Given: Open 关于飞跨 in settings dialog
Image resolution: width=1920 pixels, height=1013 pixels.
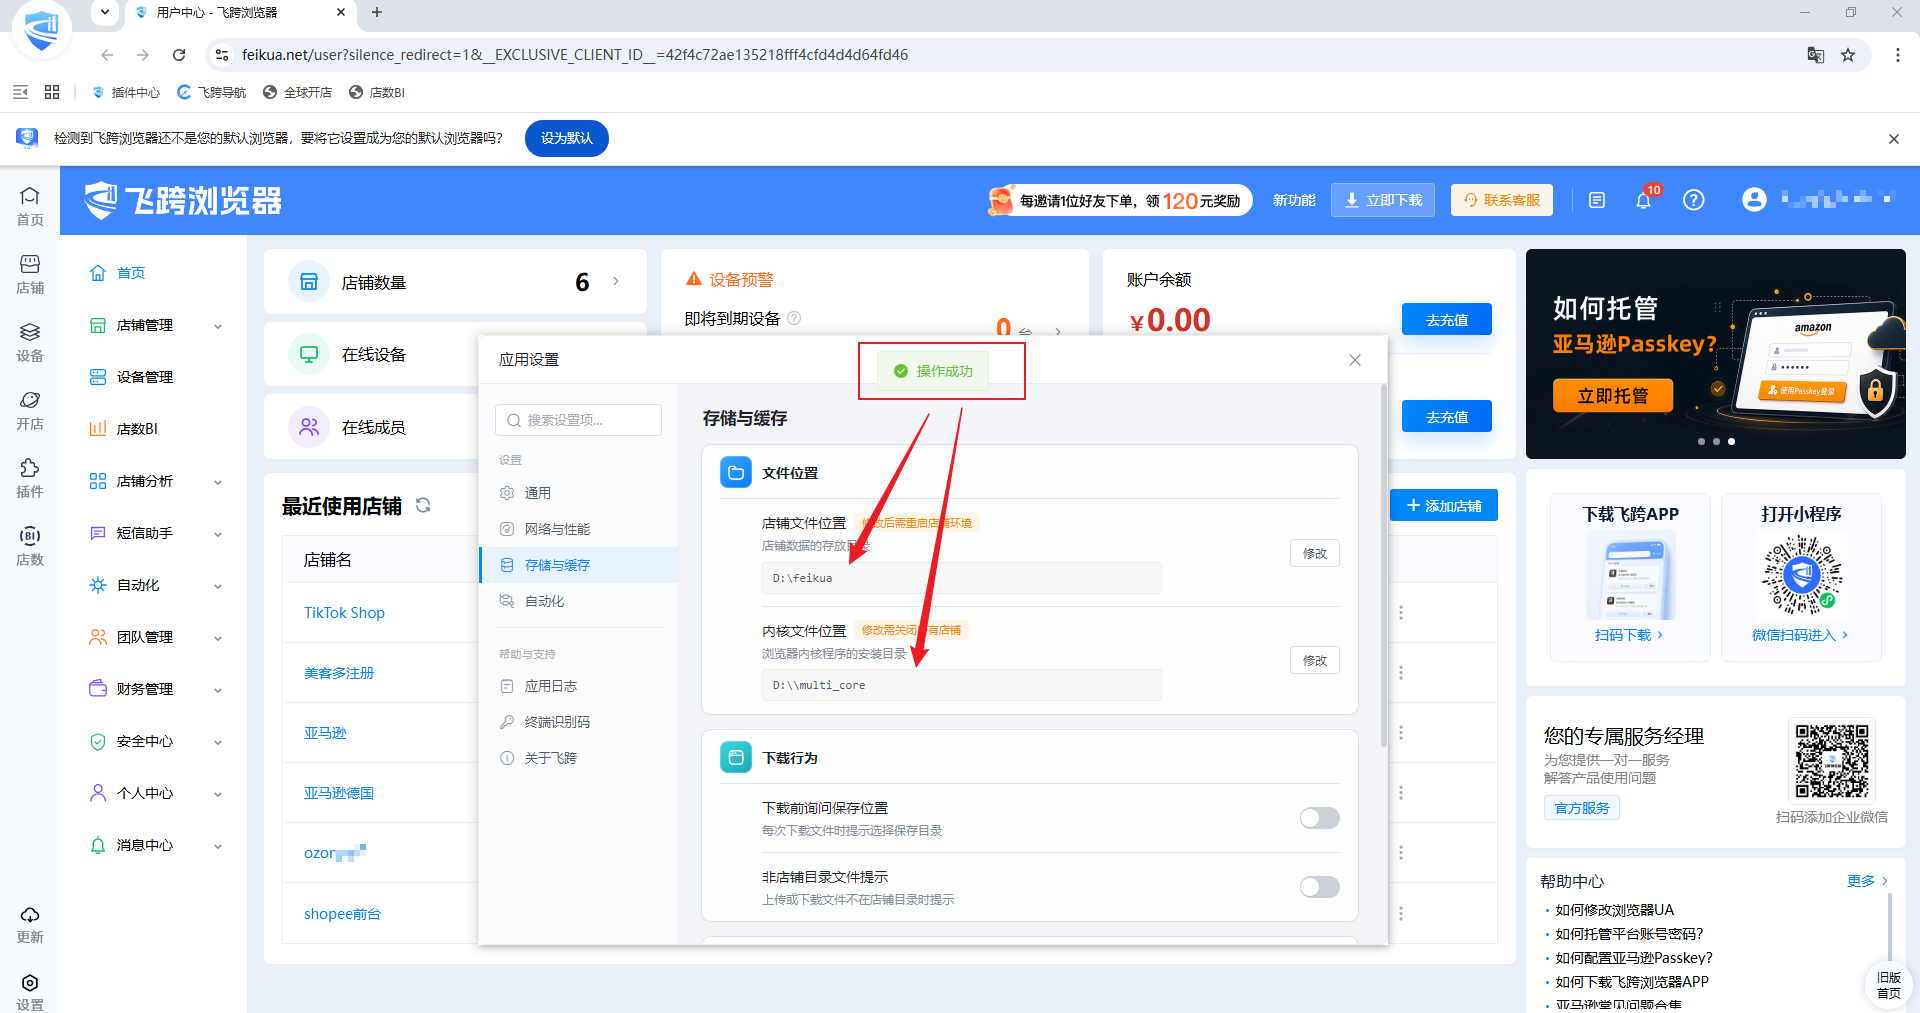Looking at the screenshot, I should 579,758.
